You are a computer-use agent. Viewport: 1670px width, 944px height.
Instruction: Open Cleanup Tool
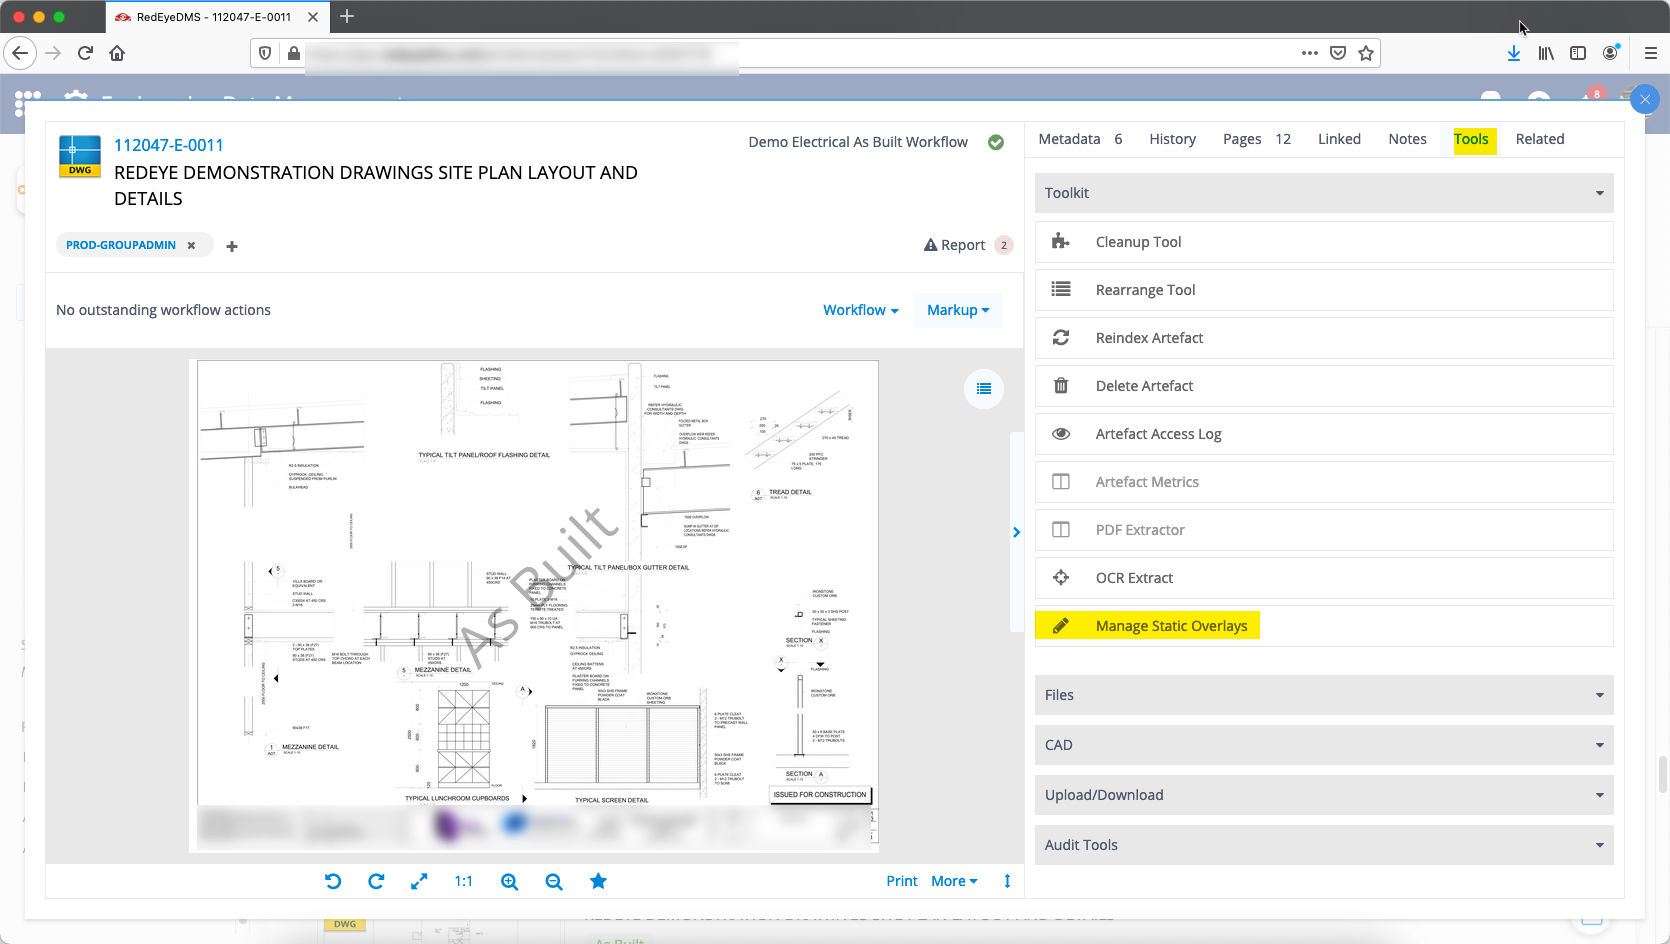pos(1324,242)
